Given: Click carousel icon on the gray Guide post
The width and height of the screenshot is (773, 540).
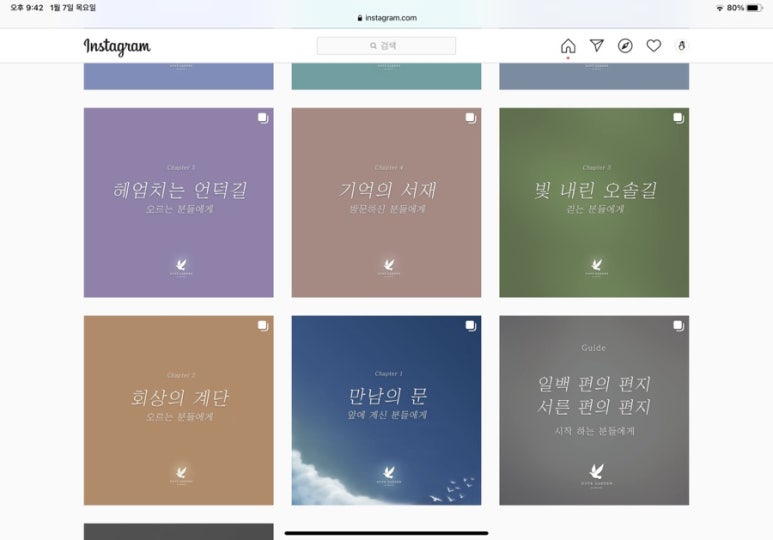Looking at the screenshot, I should pyautogui.click(x=679, y=326).
